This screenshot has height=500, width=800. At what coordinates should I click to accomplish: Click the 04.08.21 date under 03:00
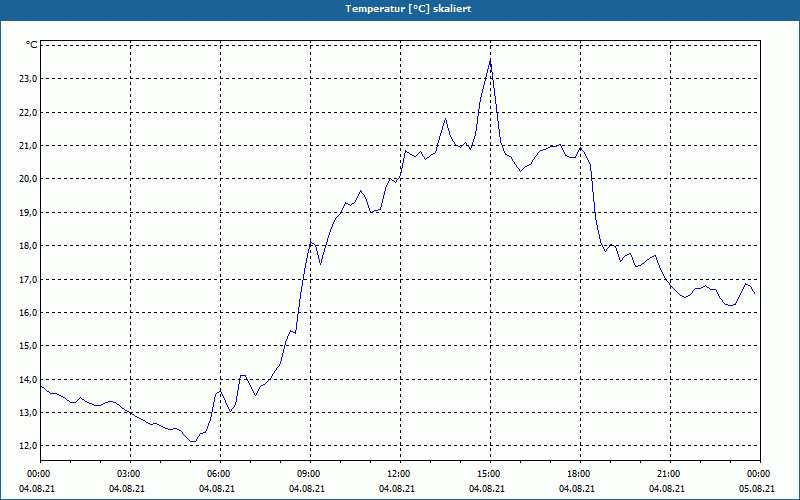pyautogui.click(x=127, y=489)
